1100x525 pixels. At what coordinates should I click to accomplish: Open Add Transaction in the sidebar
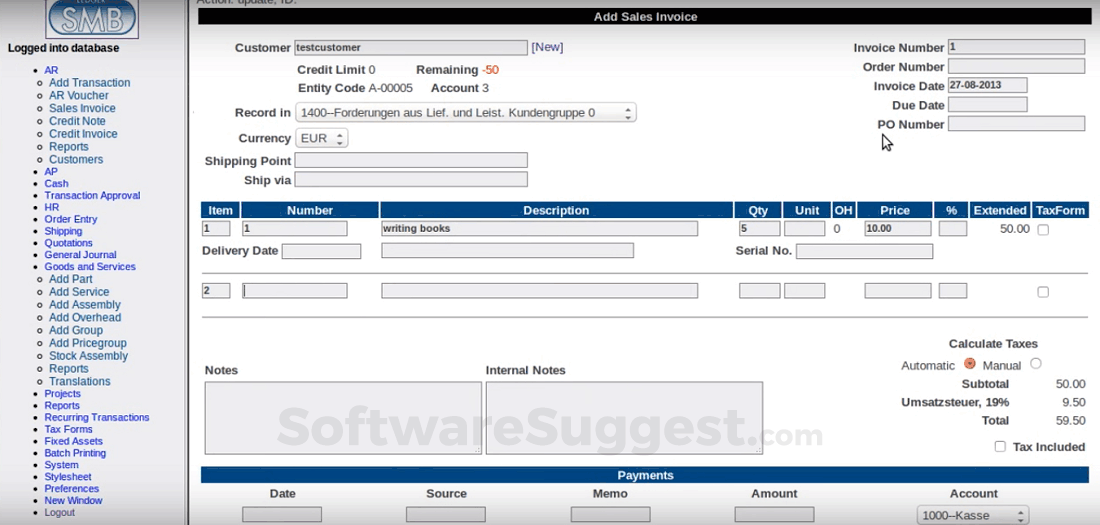click(89, 83)
